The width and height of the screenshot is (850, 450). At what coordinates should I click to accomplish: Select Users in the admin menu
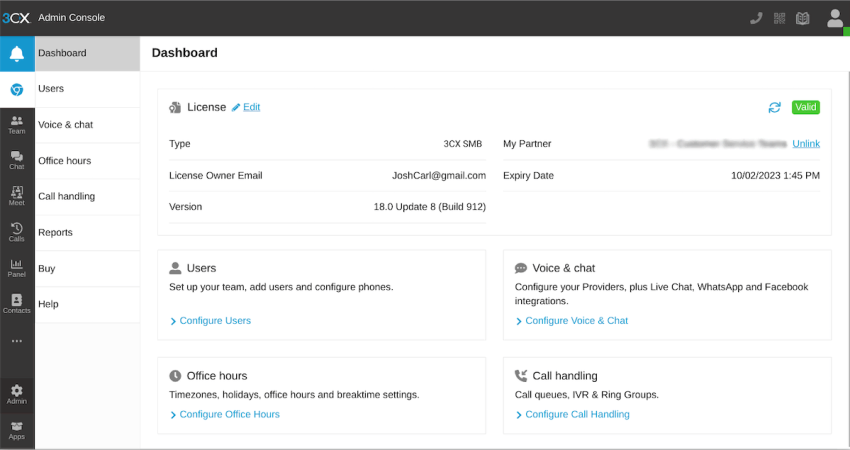click(x=51, y=89)
